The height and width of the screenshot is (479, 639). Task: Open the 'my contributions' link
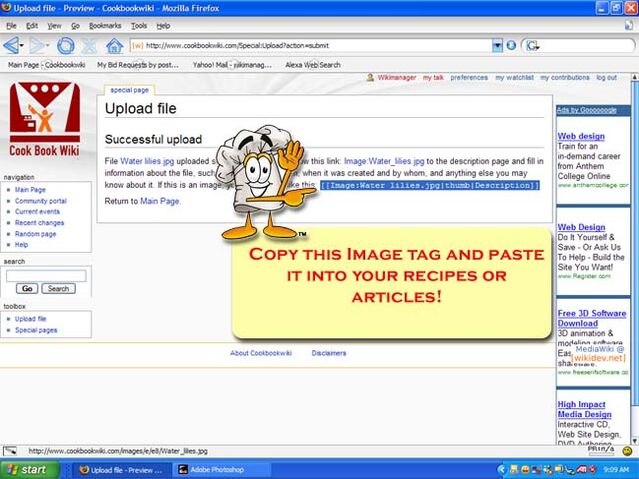tap(565, 77)
